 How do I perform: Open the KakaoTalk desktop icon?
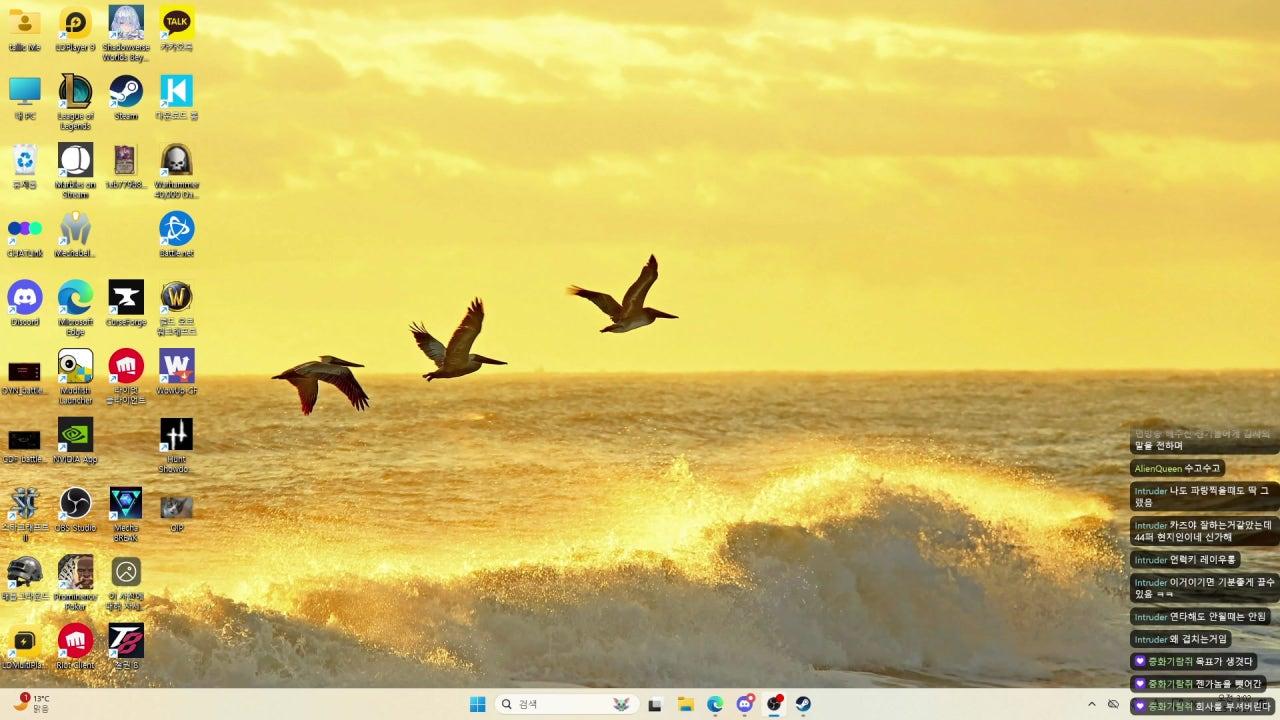pyautogui.click(x=177, y=23)
